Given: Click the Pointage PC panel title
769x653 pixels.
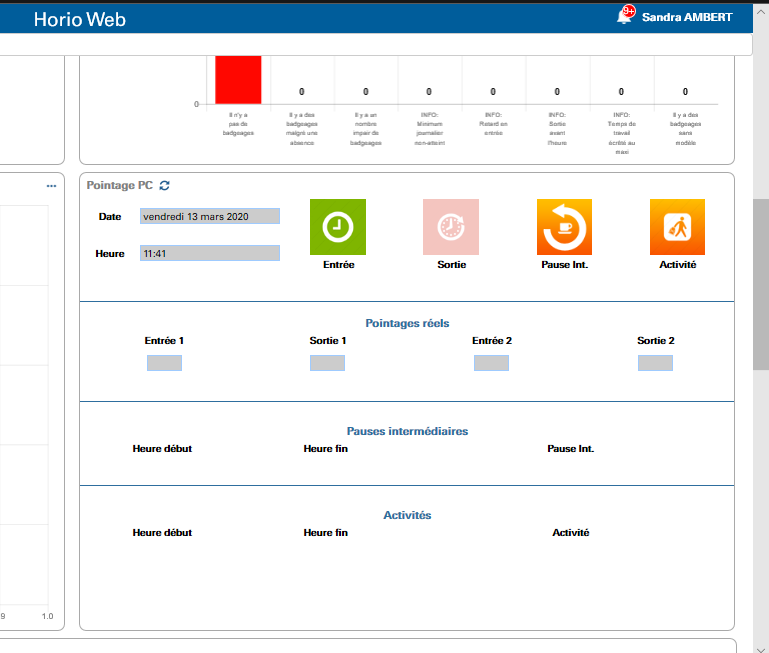Looking at the screenshot, I should coord(120,185).
